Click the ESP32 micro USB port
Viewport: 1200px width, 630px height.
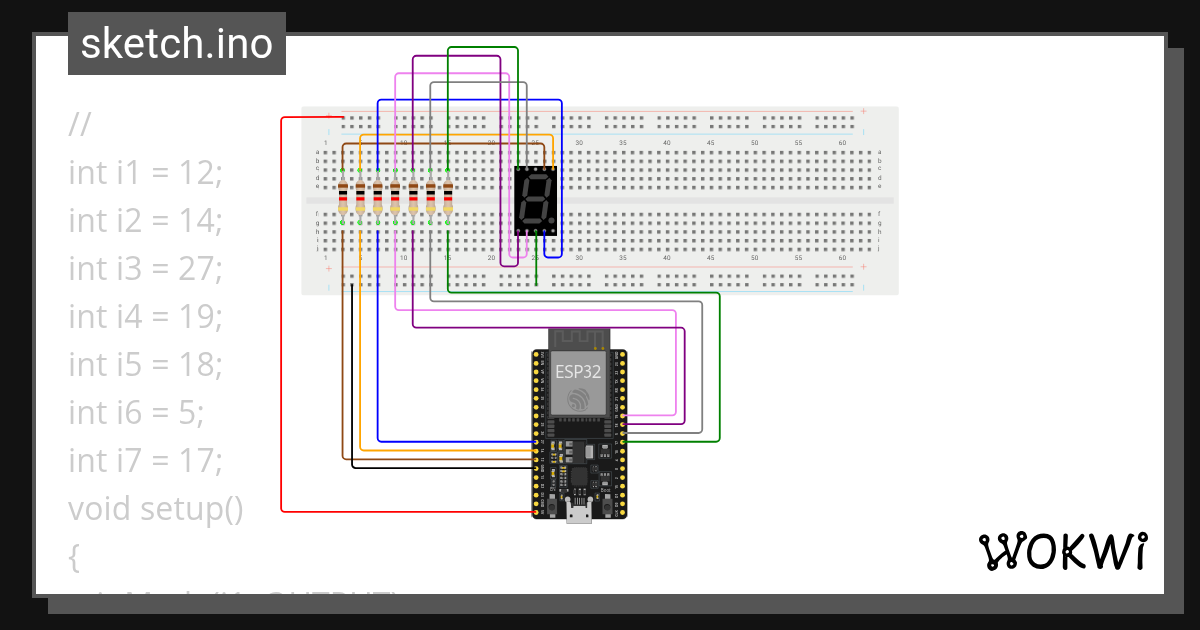pos(578,513)
